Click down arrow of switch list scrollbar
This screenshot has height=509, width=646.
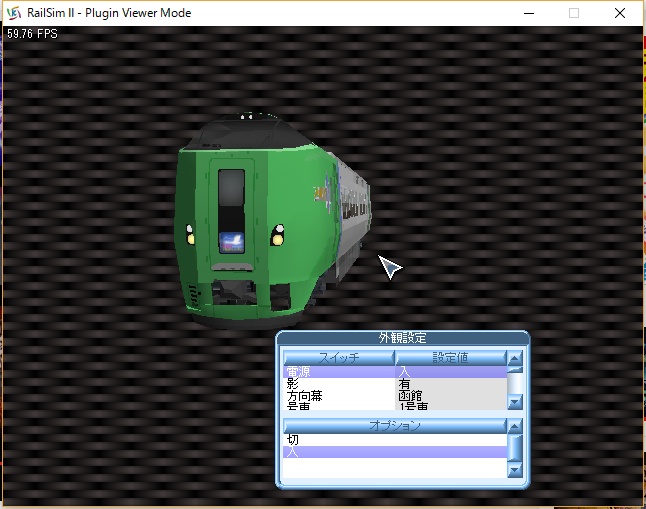tap(515, 402)
